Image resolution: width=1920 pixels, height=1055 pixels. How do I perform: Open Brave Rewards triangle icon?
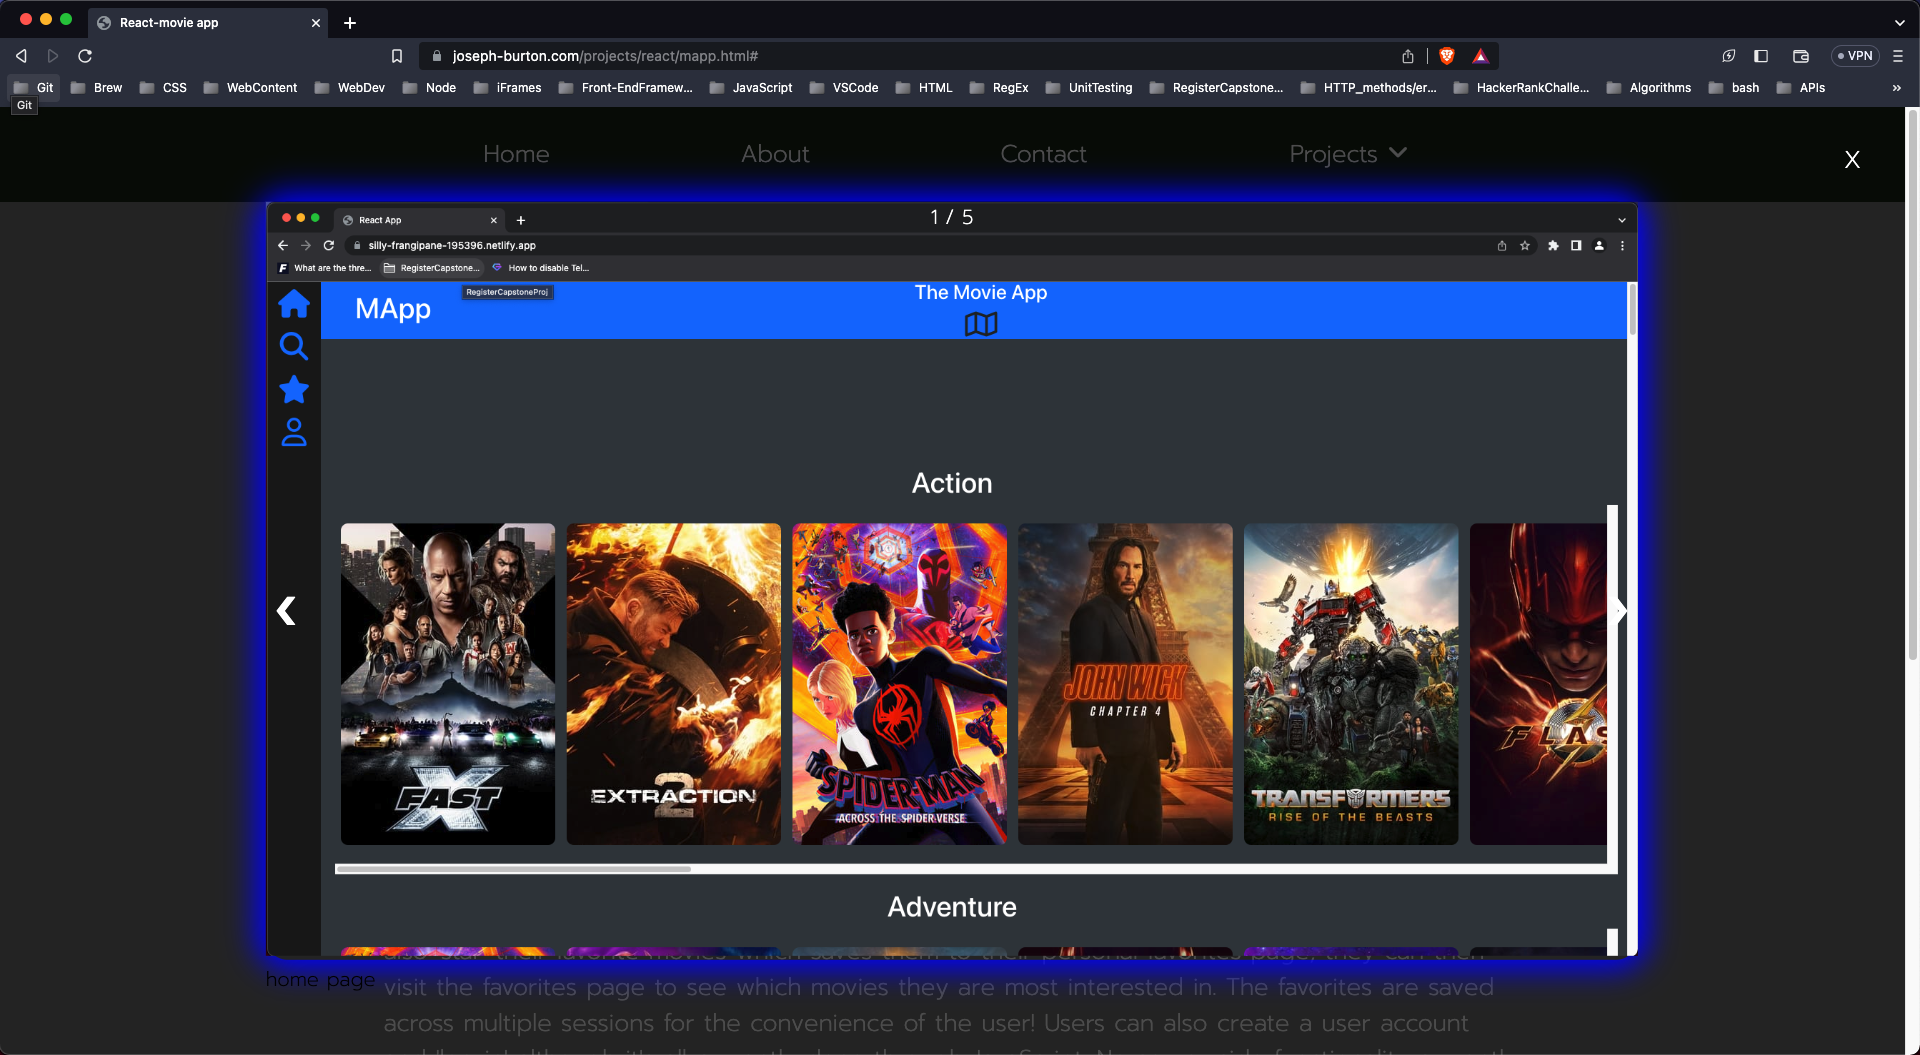click(x=1480, y=56)
